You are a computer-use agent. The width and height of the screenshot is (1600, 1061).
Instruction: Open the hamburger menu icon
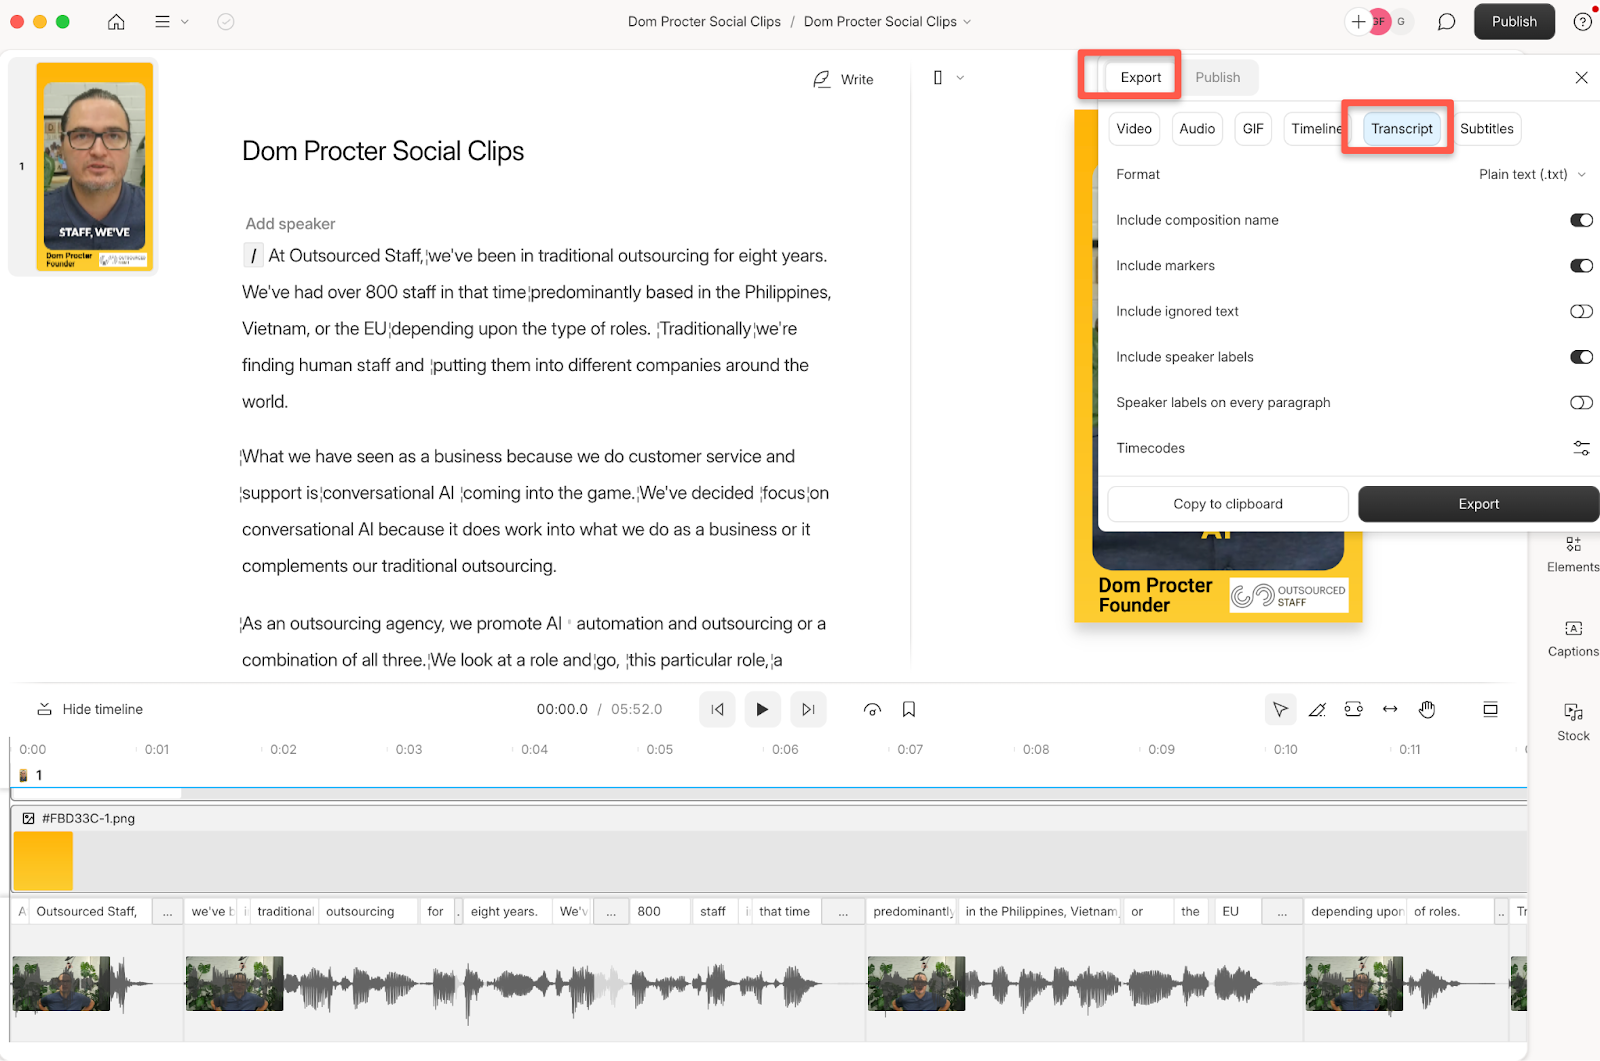click(162, 22)
